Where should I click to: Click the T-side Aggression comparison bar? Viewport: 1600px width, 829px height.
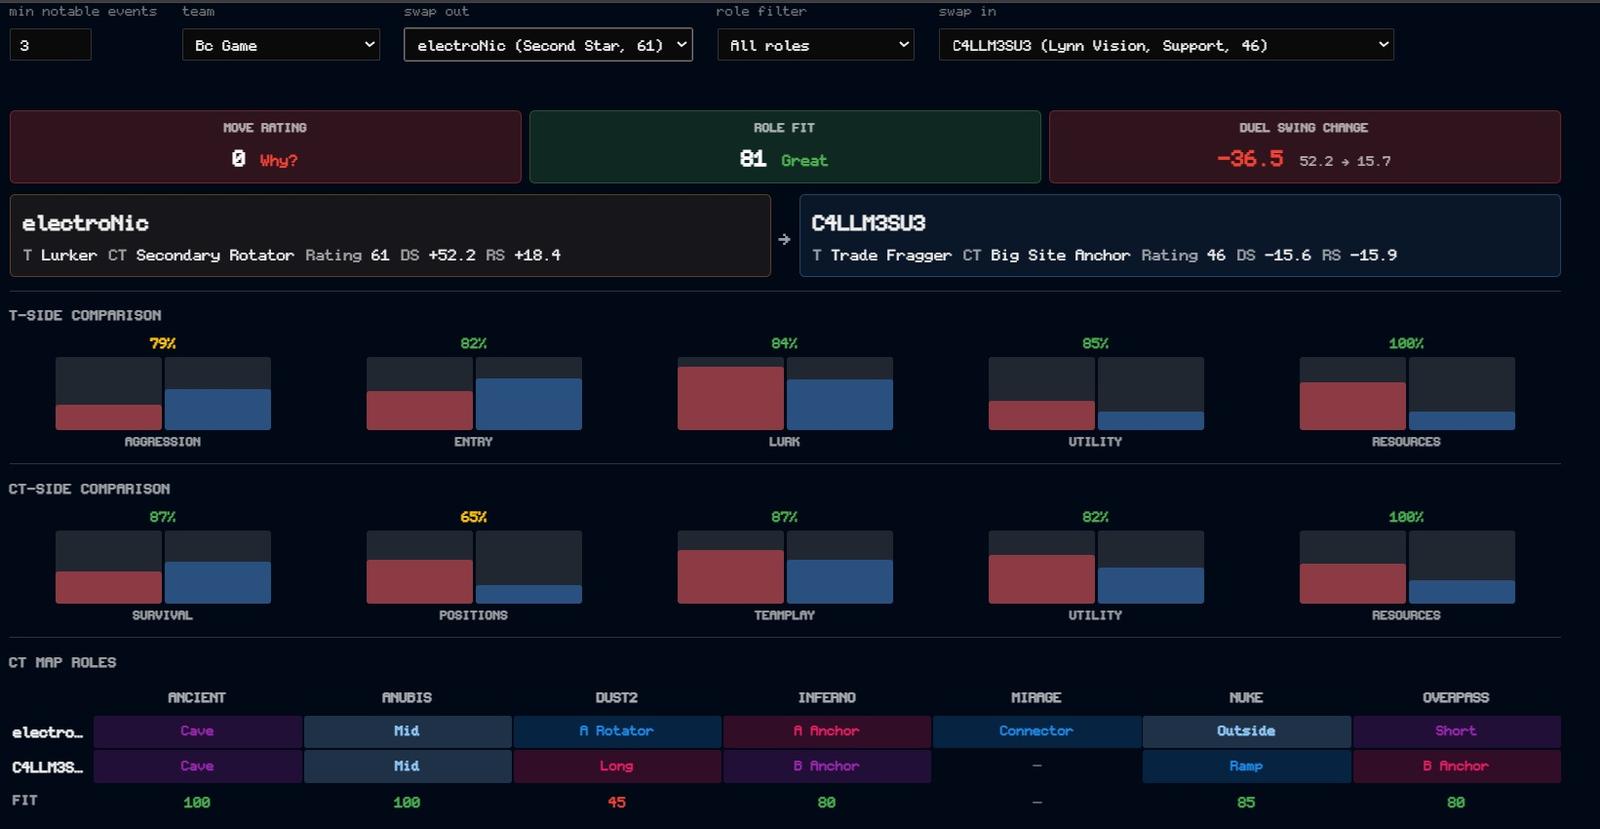[x=163, y=394]
